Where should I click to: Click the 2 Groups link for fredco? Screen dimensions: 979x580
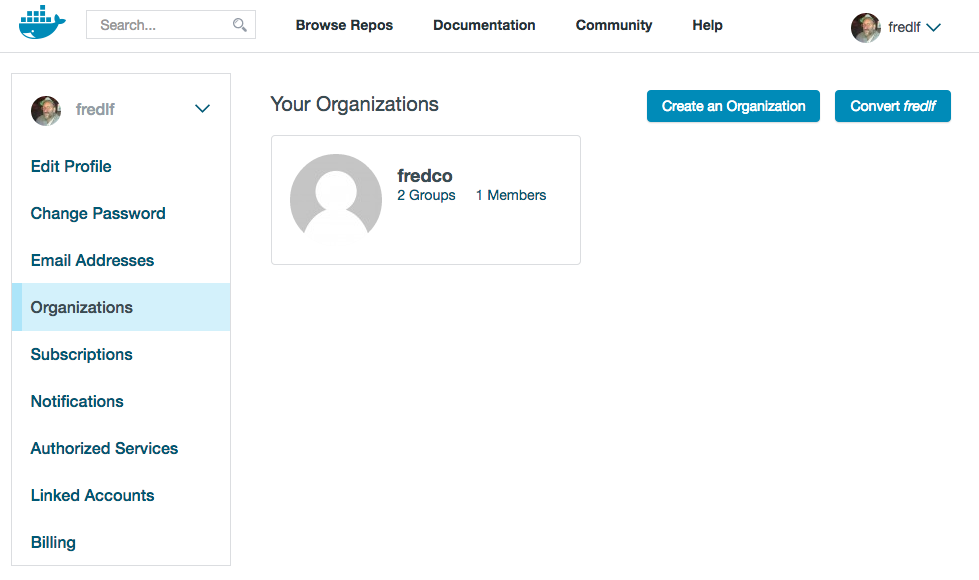[426, 195]
